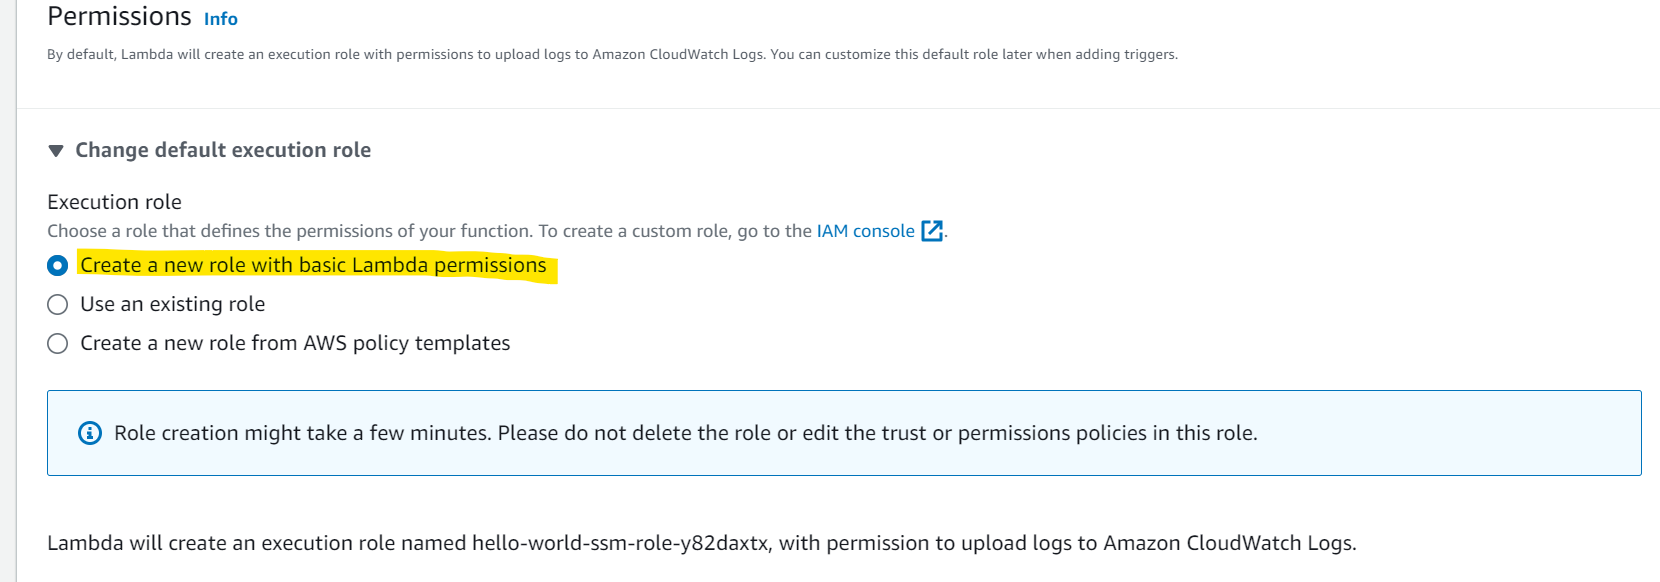
Task: Click the highlighted basic Lambda permissions label
Action: 313,265
